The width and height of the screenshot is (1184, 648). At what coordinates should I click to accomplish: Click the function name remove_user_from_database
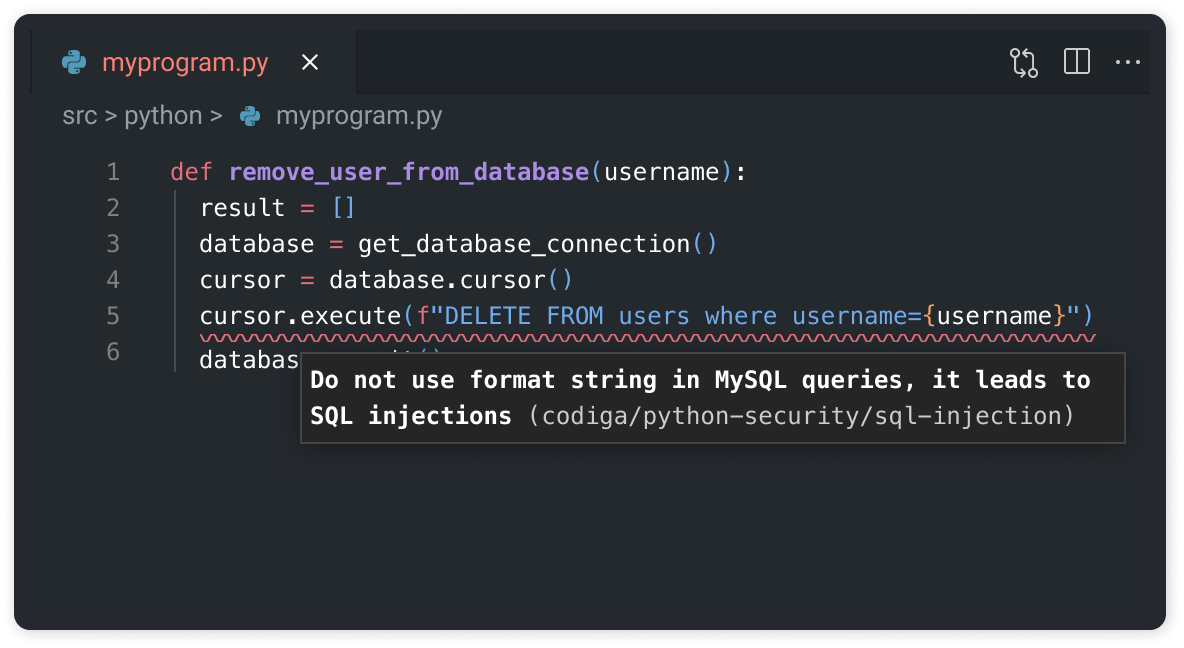point(408,171)
